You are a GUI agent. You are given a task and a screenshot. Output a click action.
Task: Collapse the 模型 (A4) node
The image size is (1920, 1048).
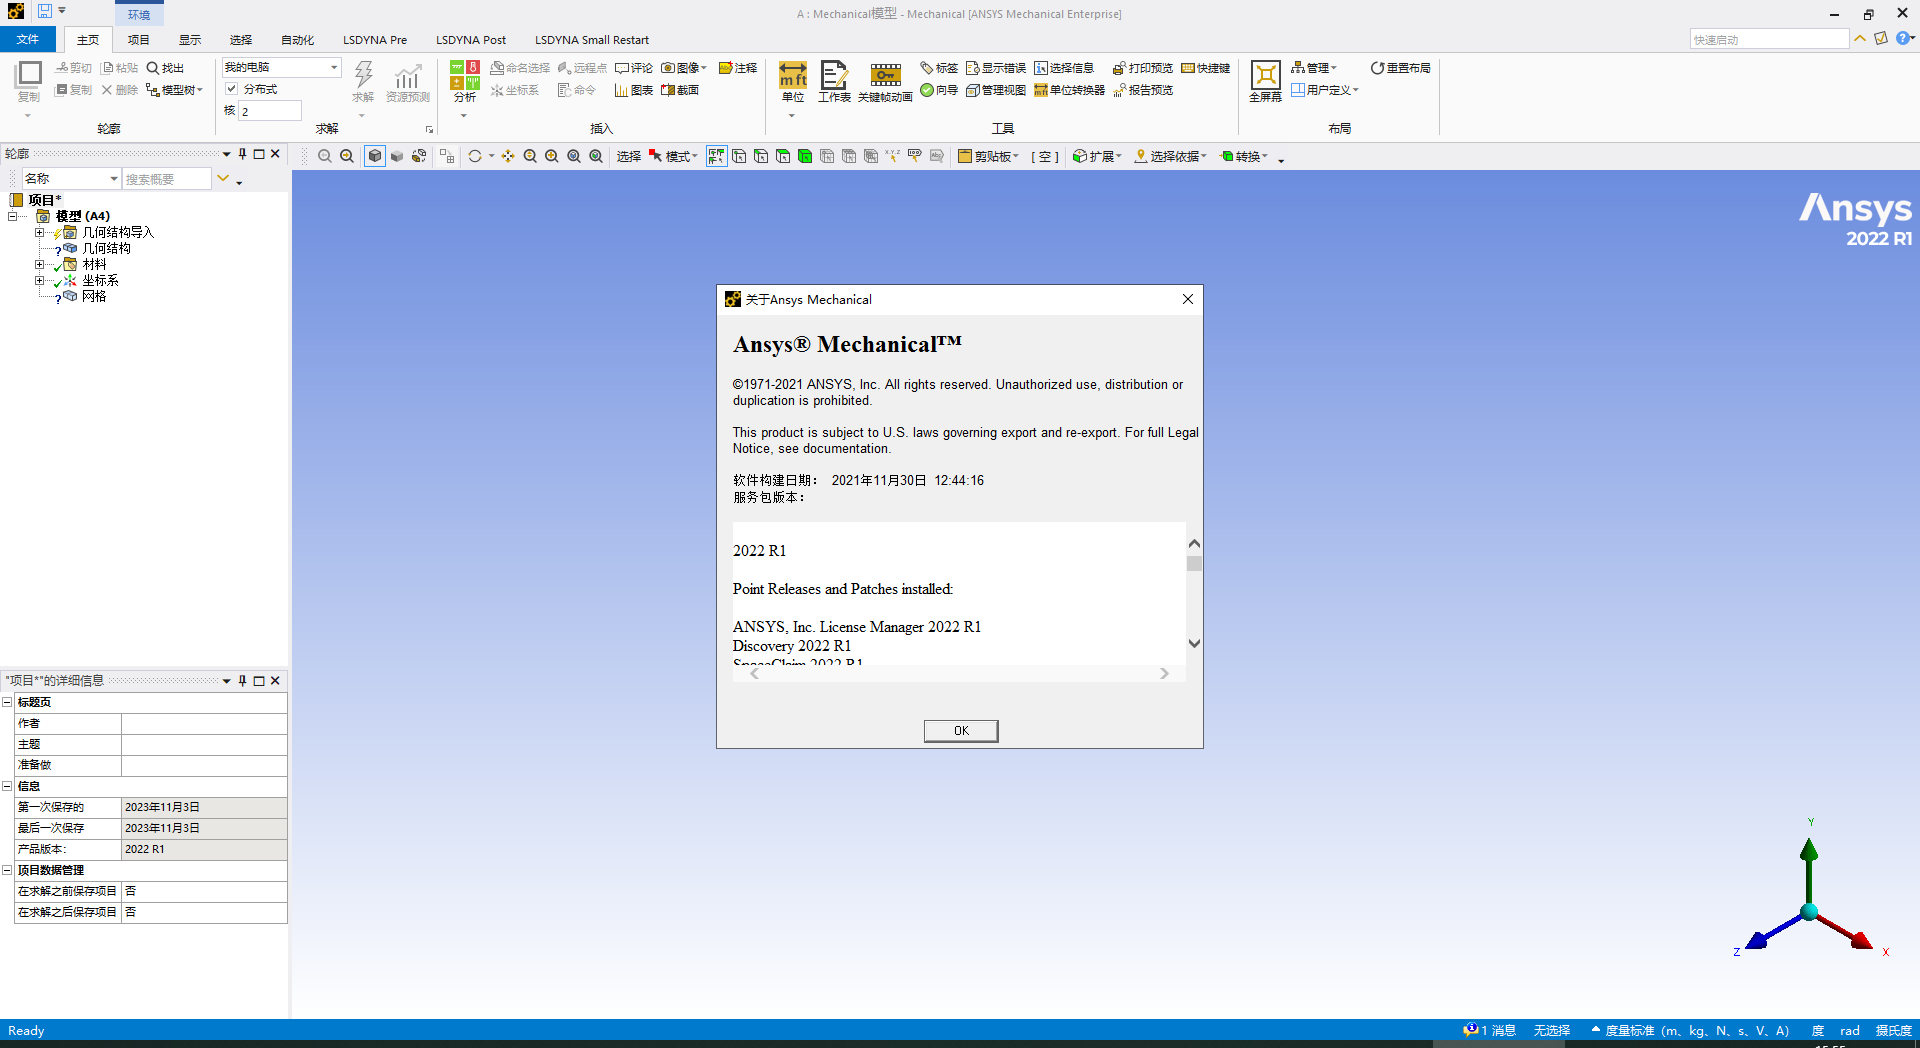click(12, 216)
